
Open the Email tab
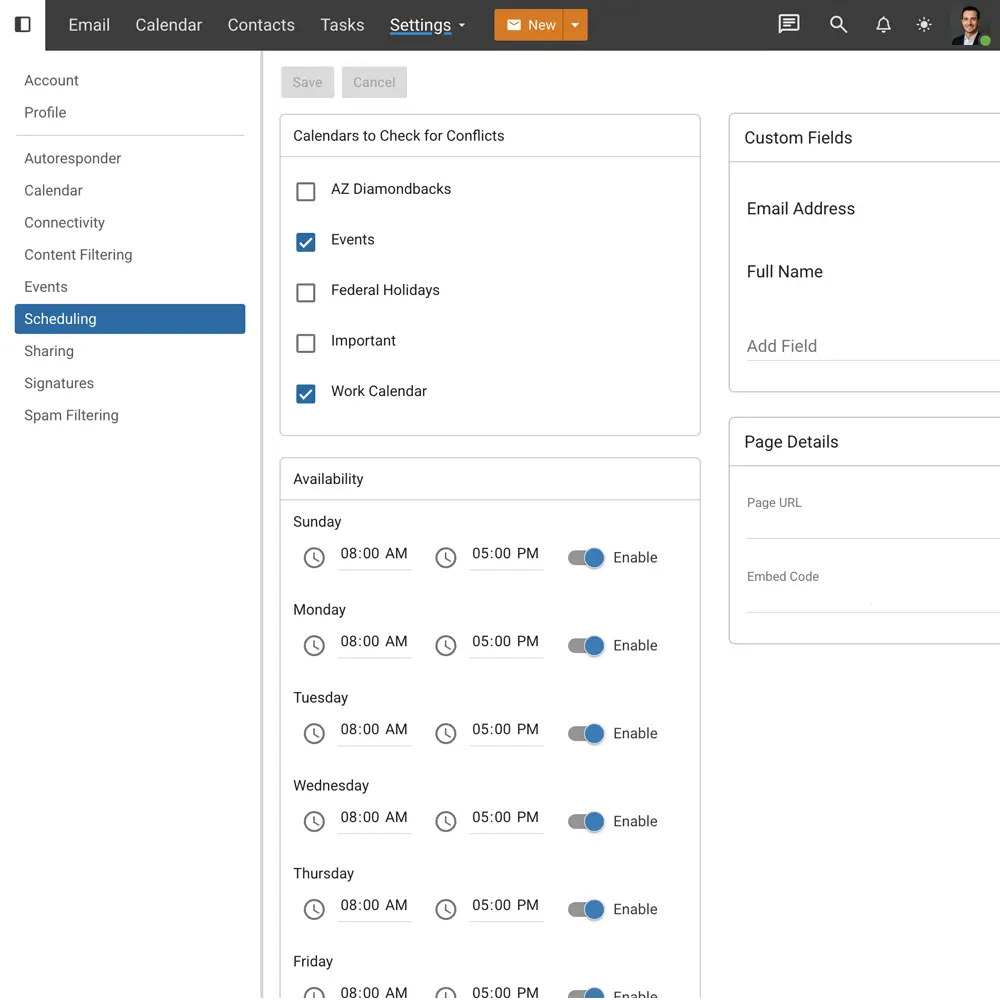point(89,25)
